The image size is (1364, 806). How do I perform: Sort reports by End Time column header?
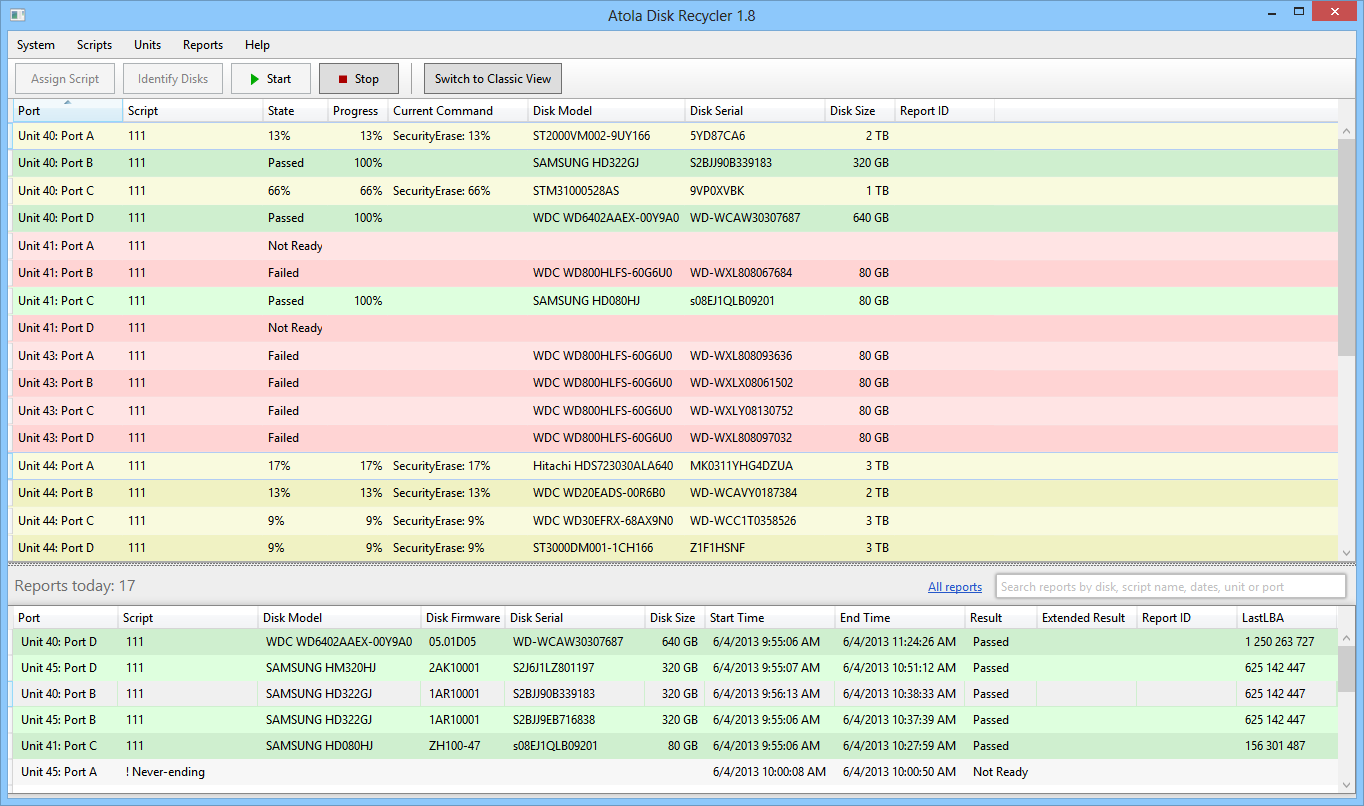pyautogui.click(x=899, y=618)
